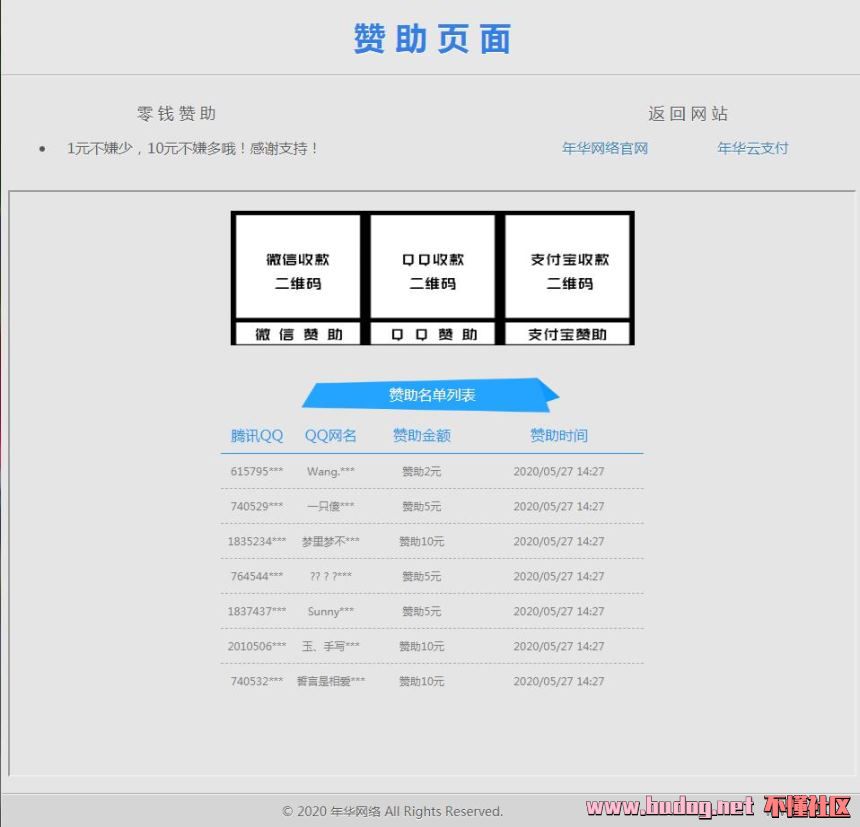The width and height of the screenshot is (860, 827).
Task: Click 赞助2元 amount cell
Action: (421, 471)
